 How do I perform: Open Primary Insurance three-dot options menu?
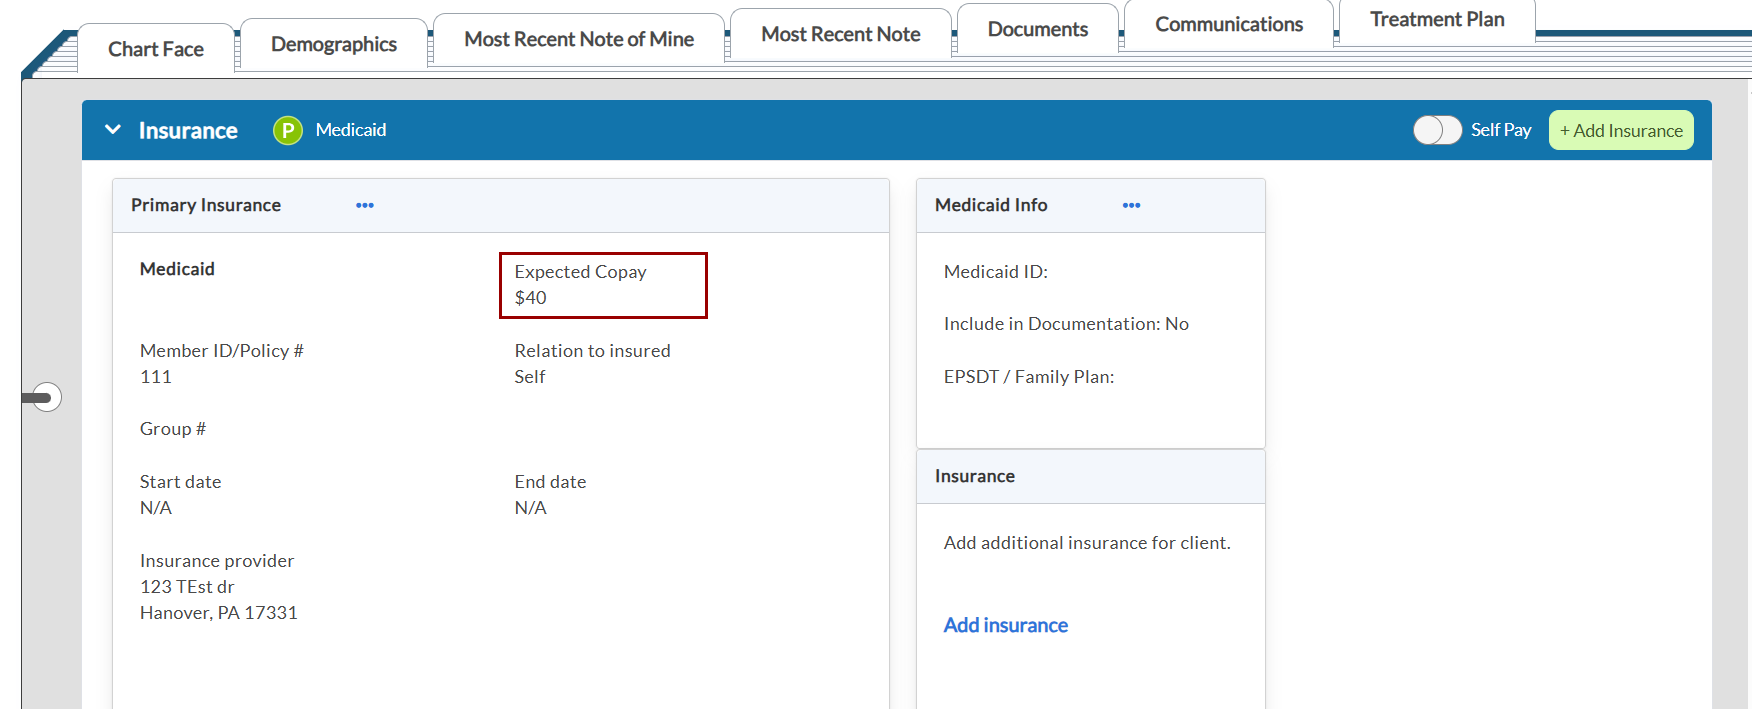click(x=365, y=205)
